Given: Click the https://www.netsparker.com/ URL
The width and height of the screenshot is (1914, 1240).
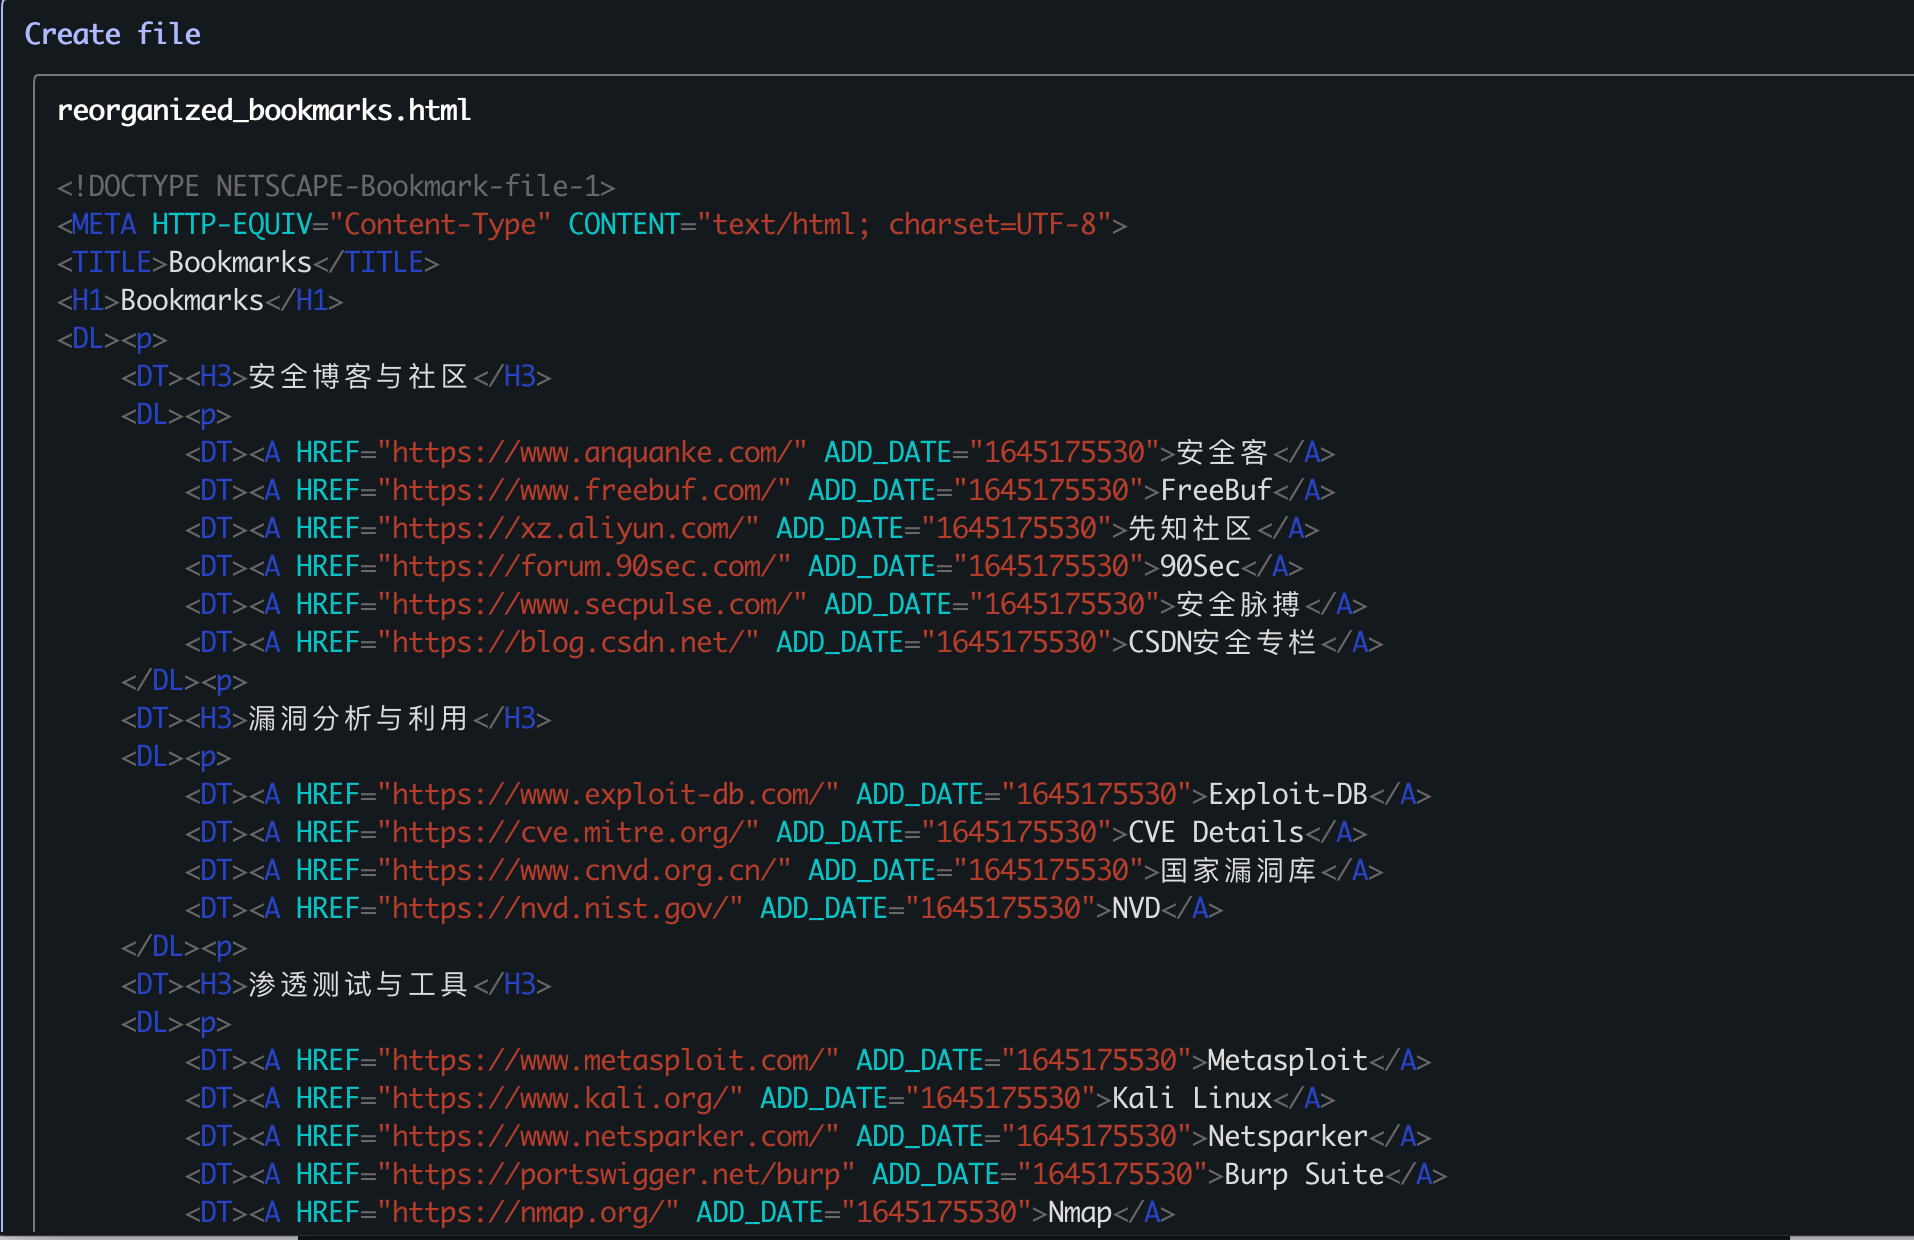Looking at the screenshot, I should point(608,1136).
